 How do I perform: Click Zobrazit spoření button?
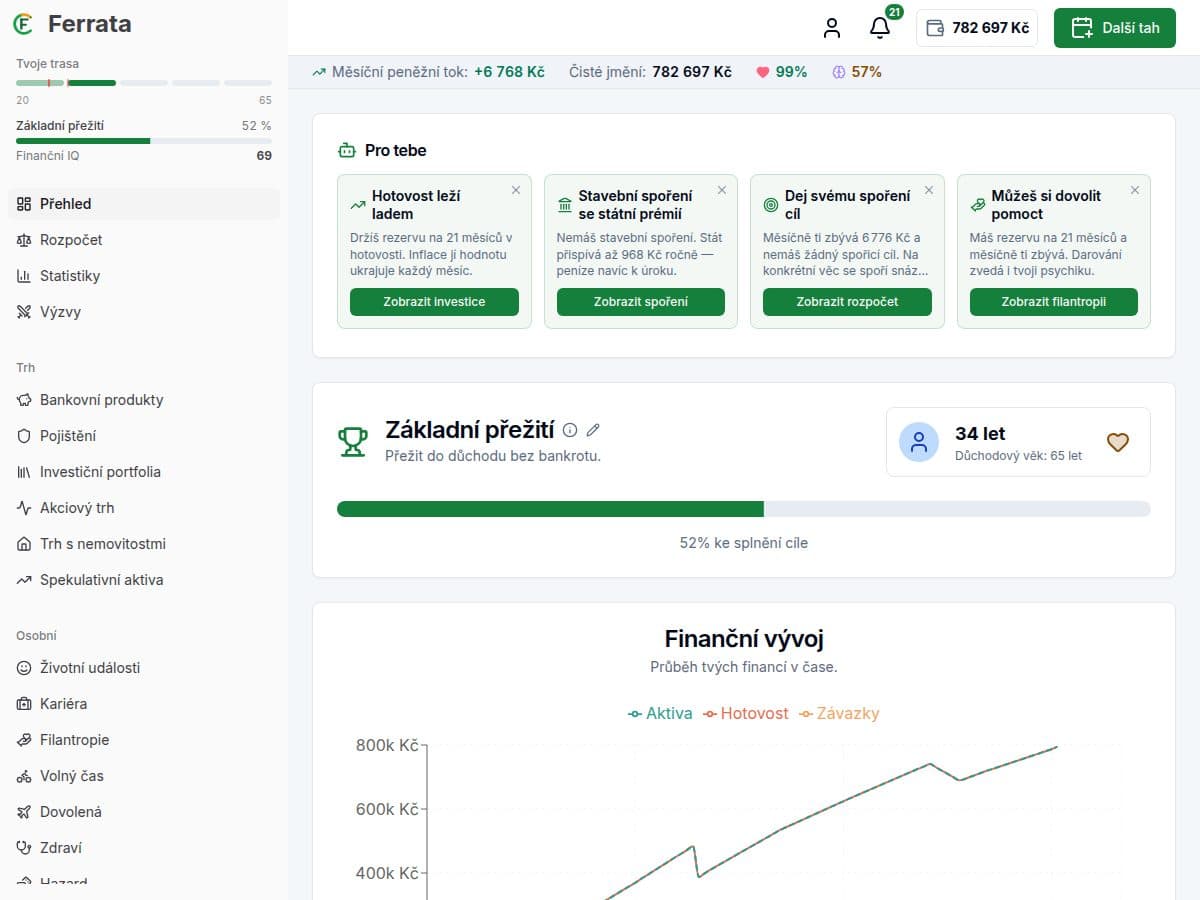pos(641,302)
